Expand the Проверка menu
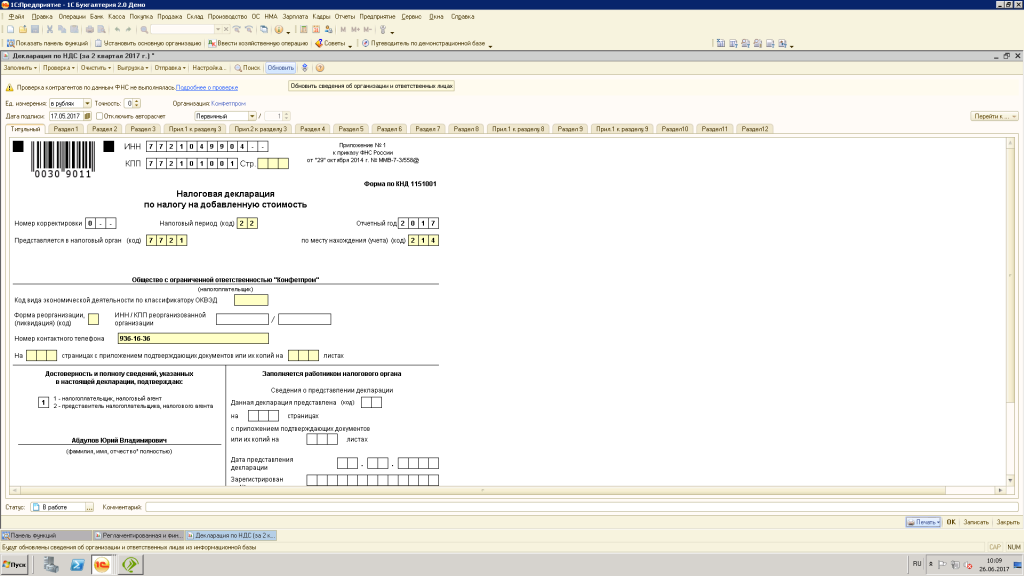Image resolution: width=1024 pixels, height=576 pixels. (x=59, y=68)
